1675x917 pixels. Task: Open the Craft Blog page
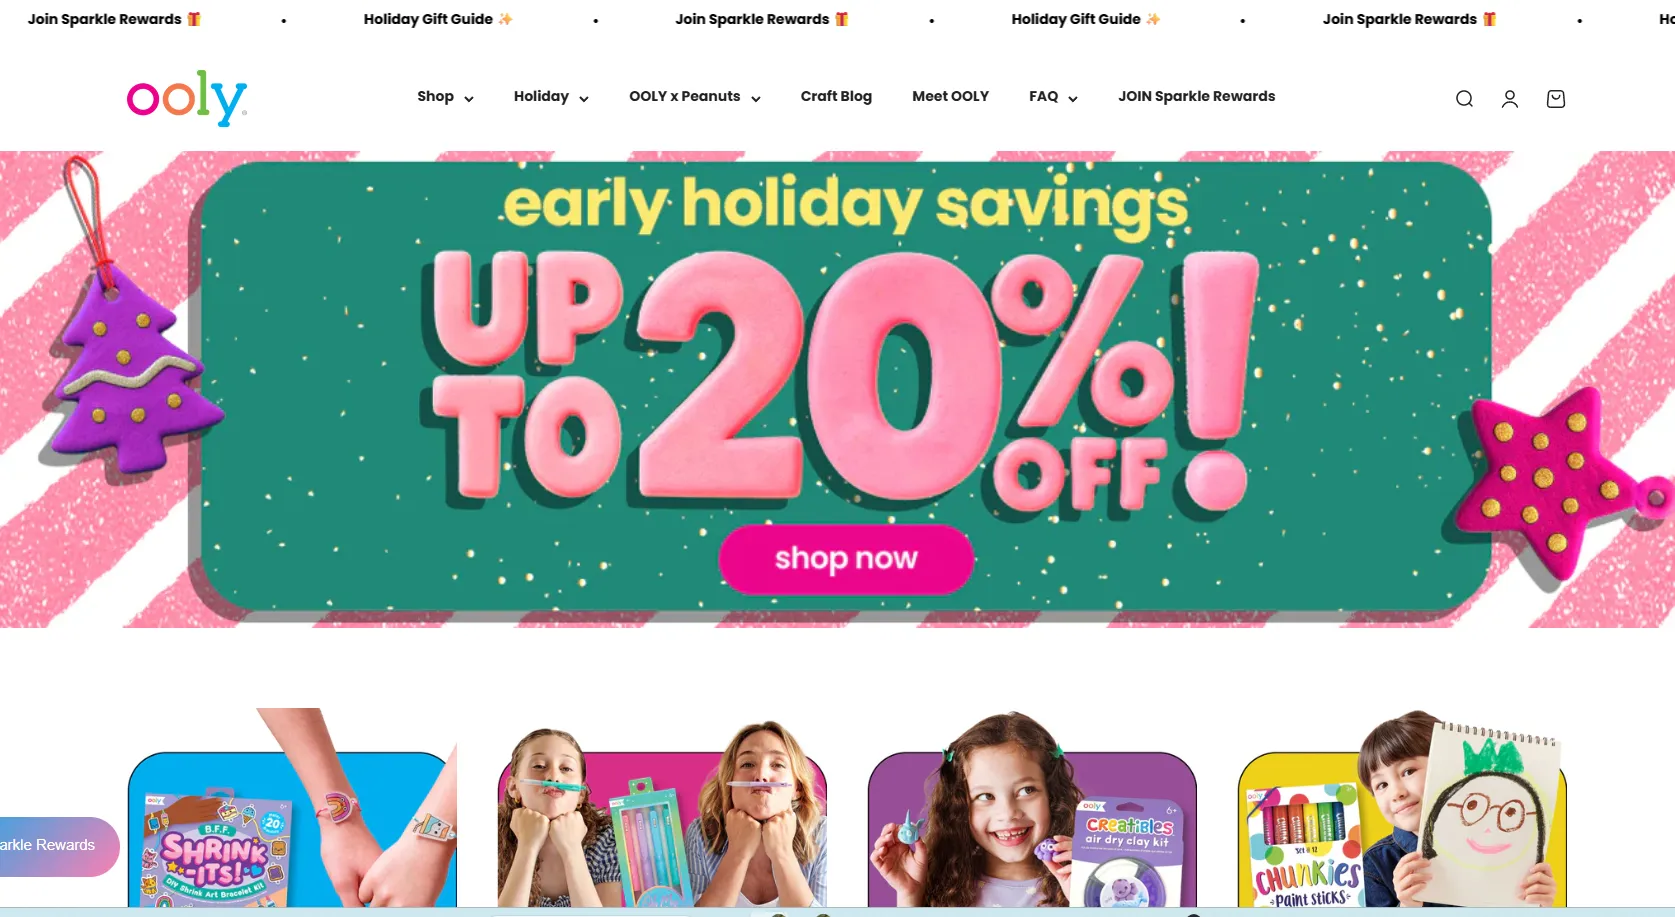[x=836, y=97]
